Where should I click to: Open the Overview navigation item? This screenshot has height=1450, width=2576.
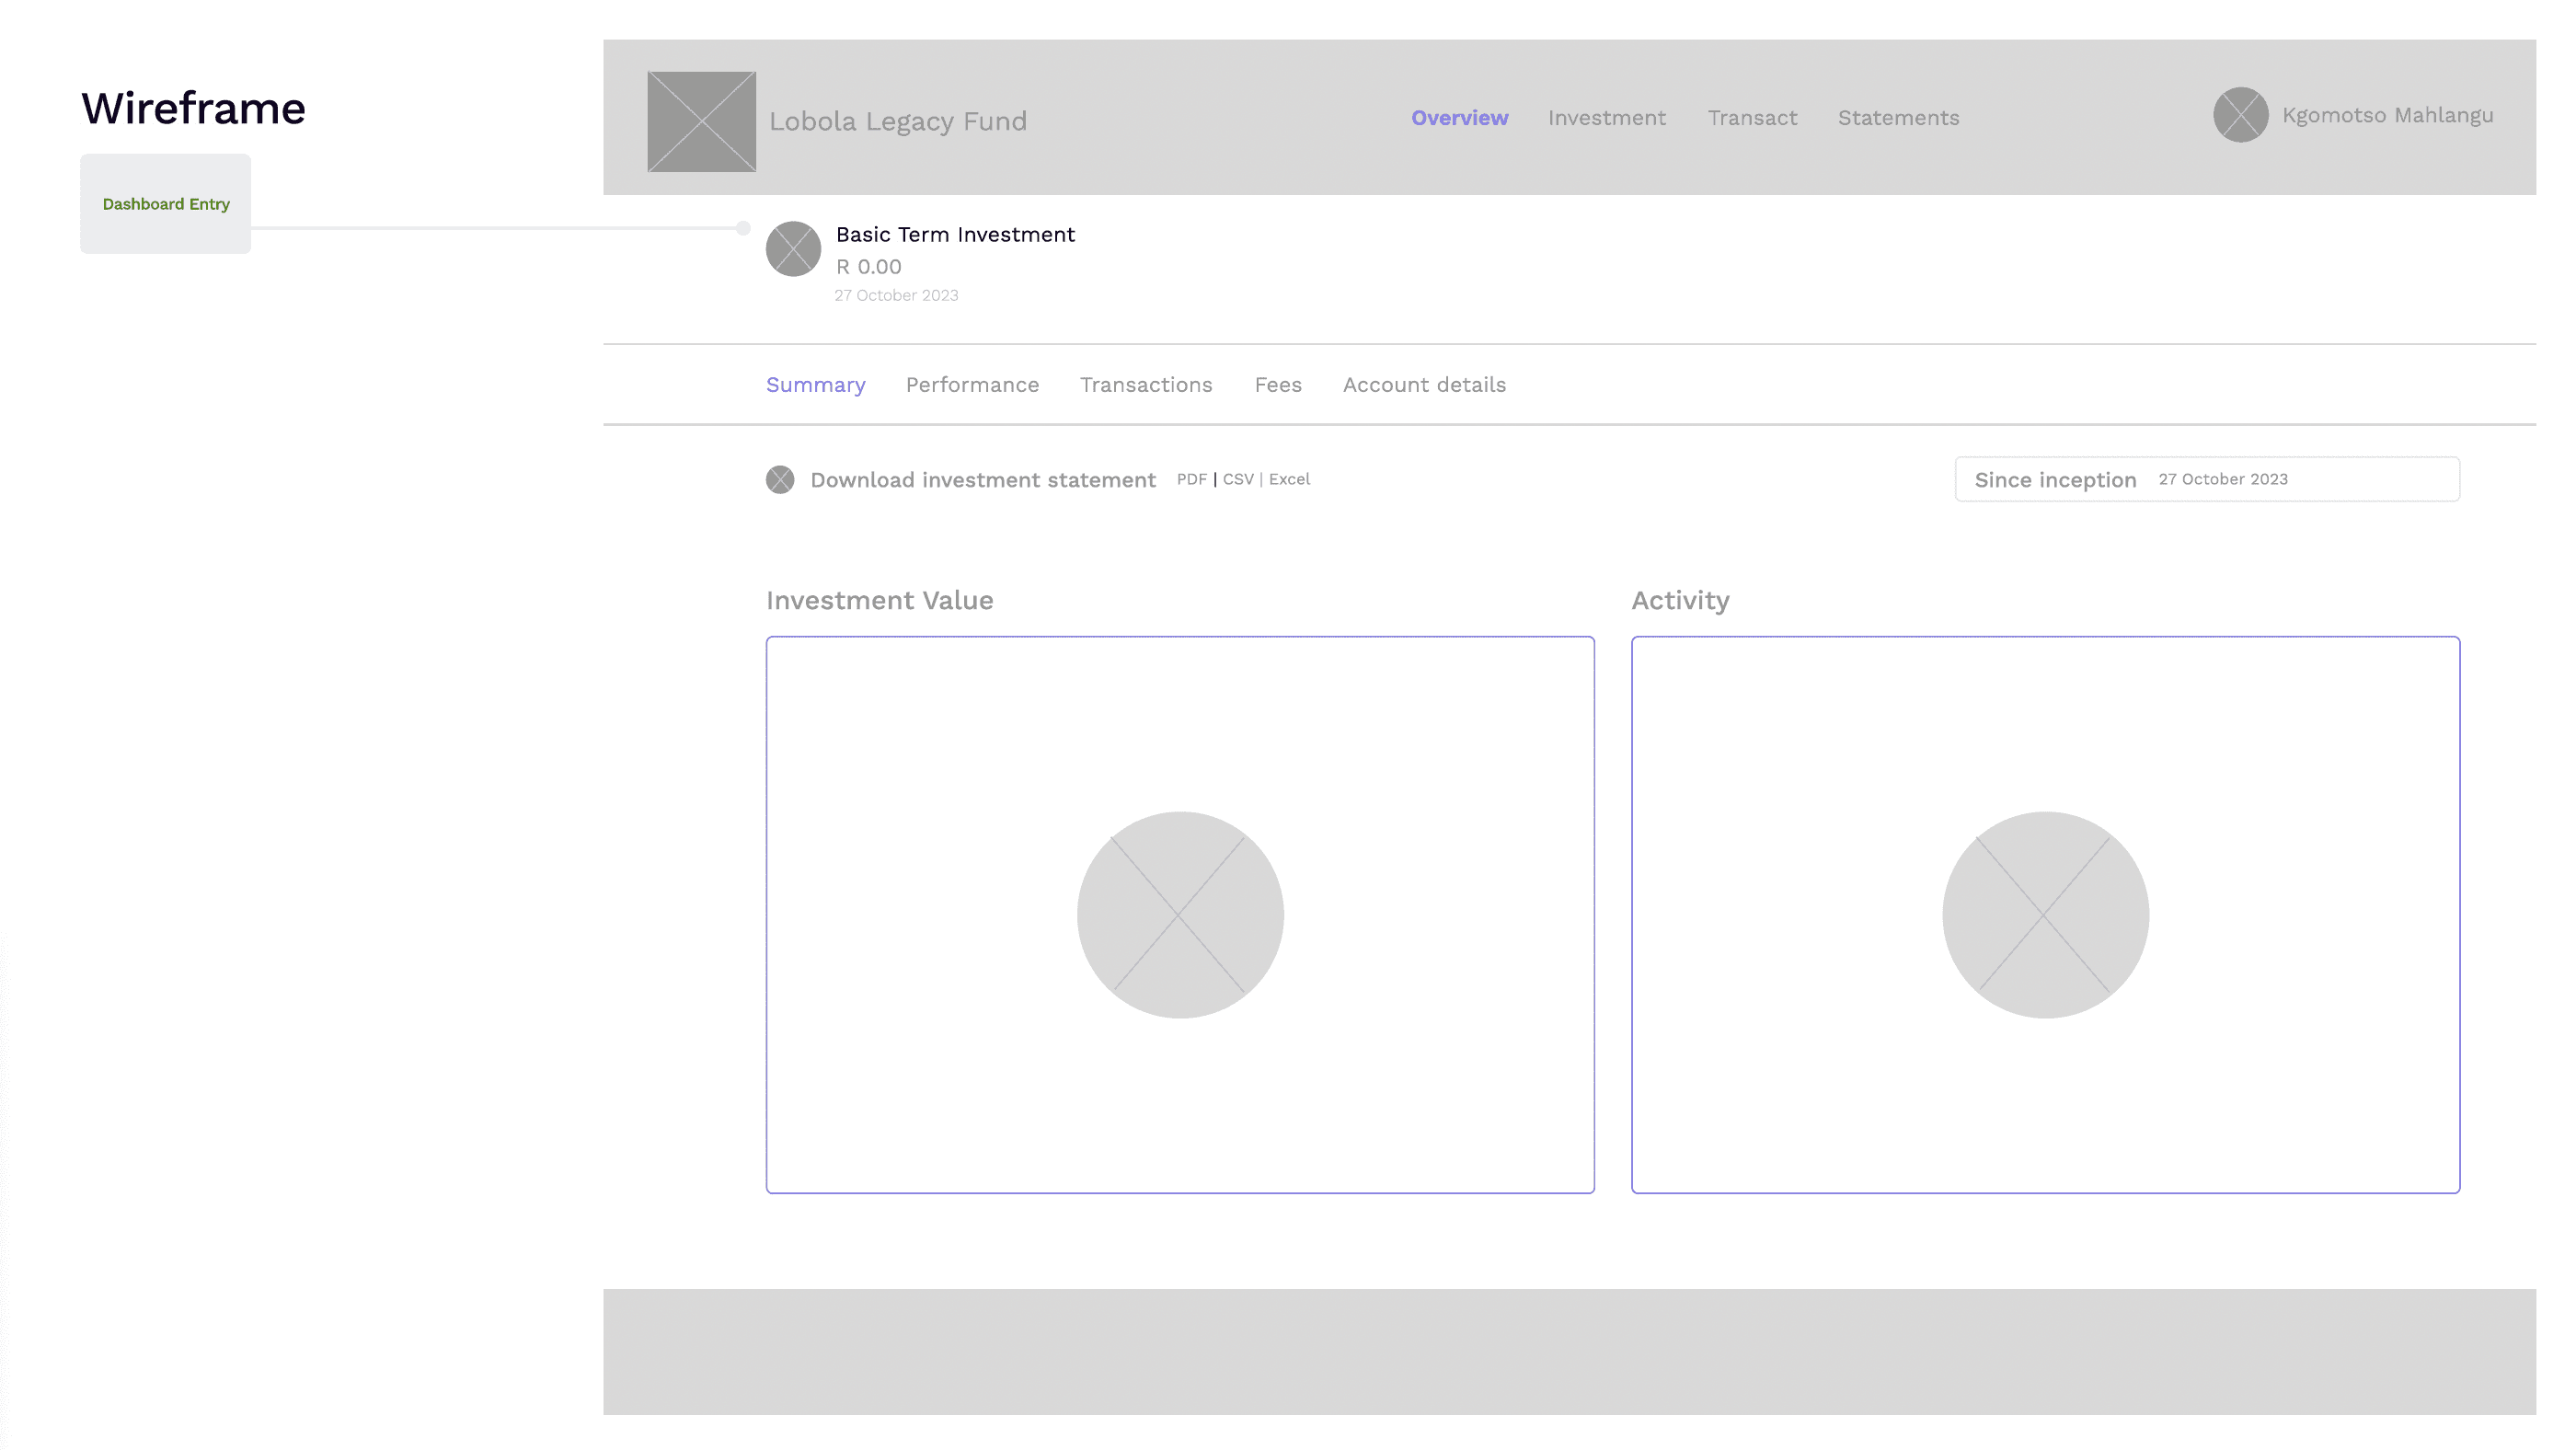point(1459,118)
